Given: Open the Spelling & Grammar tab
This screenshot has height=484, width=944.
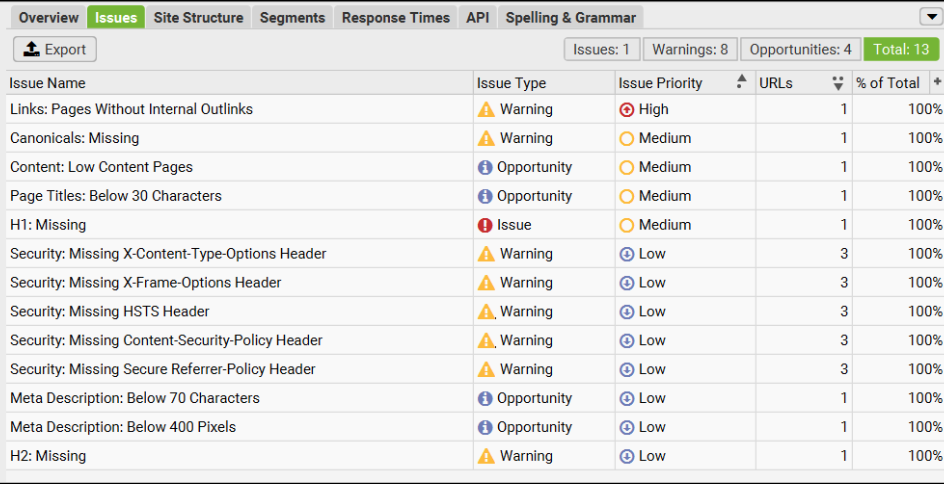Looking at the screenshot, I should coord(570,18).
